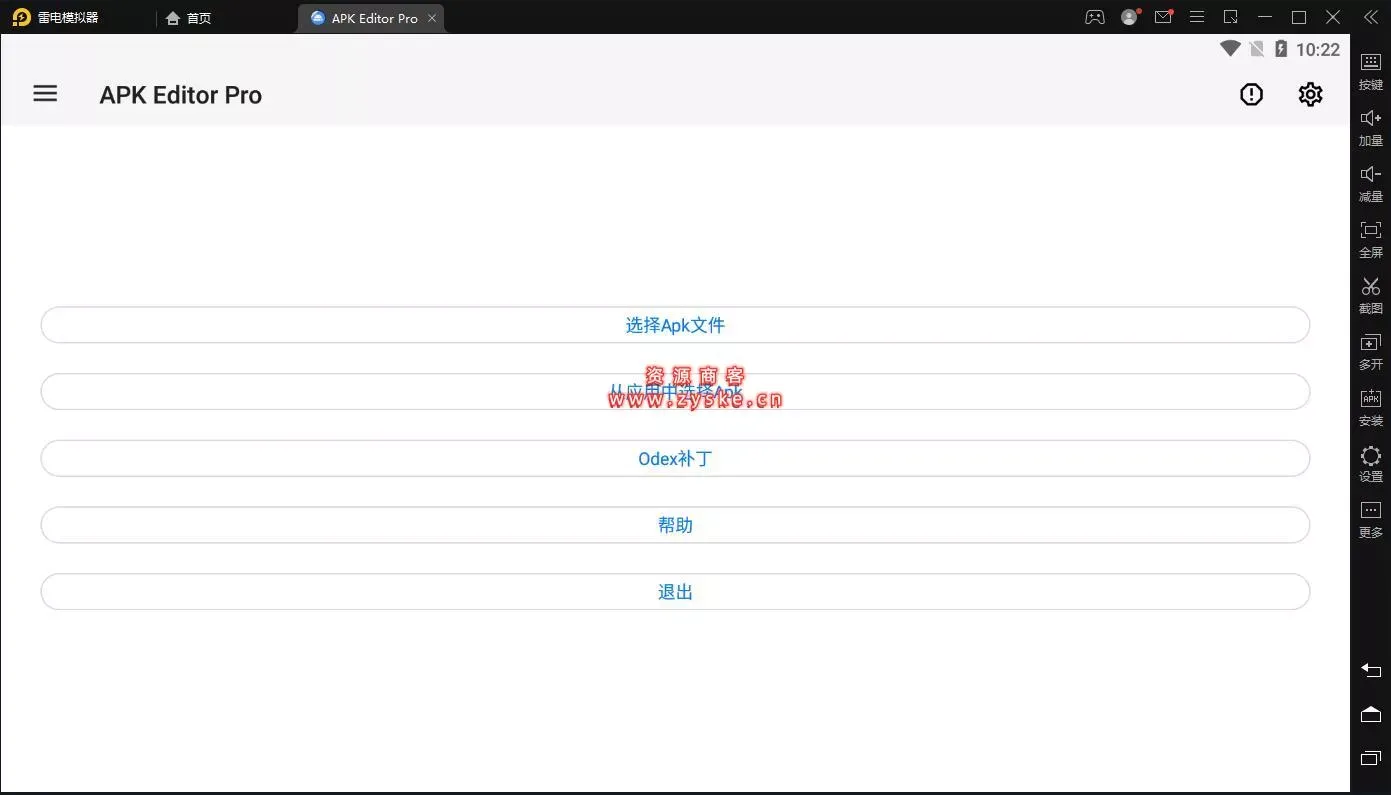Screen dimensions: 1391x795
Task: Click 选择Apk文件 button
Action: point(675,325)
